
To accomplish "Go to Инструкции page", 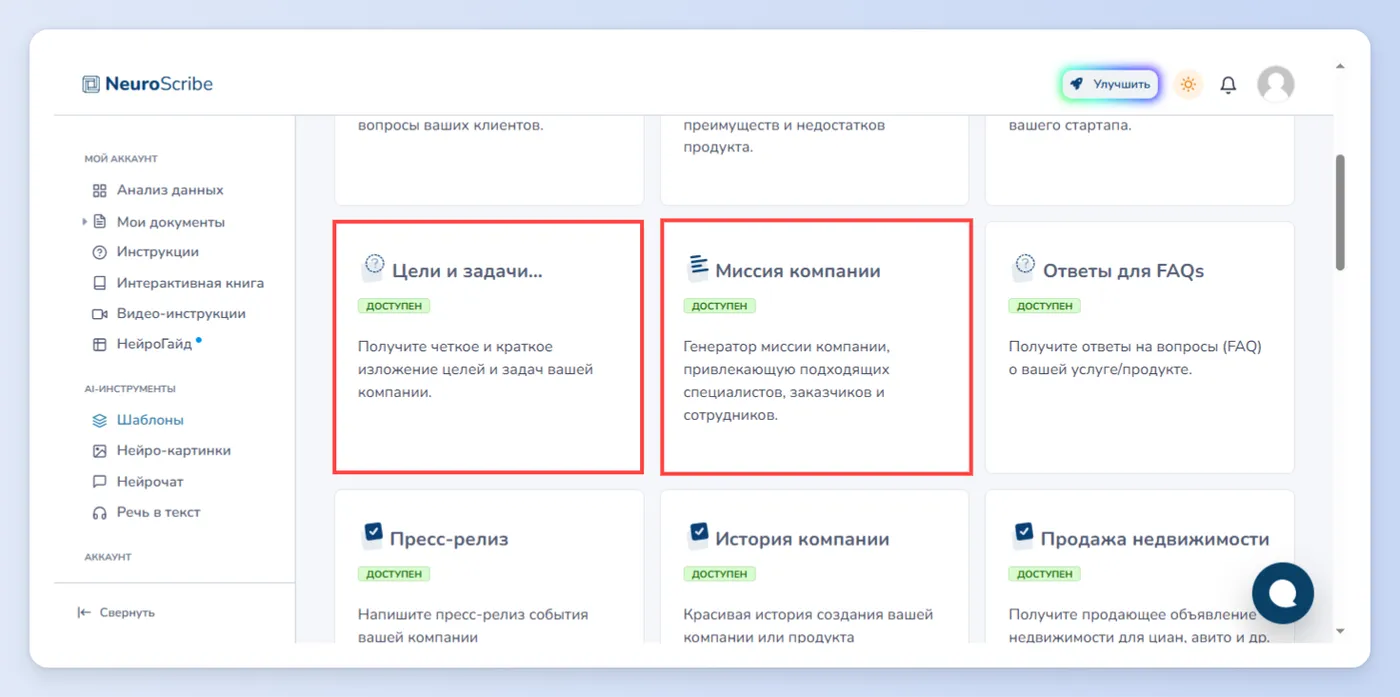I will (x=158, y=252).
